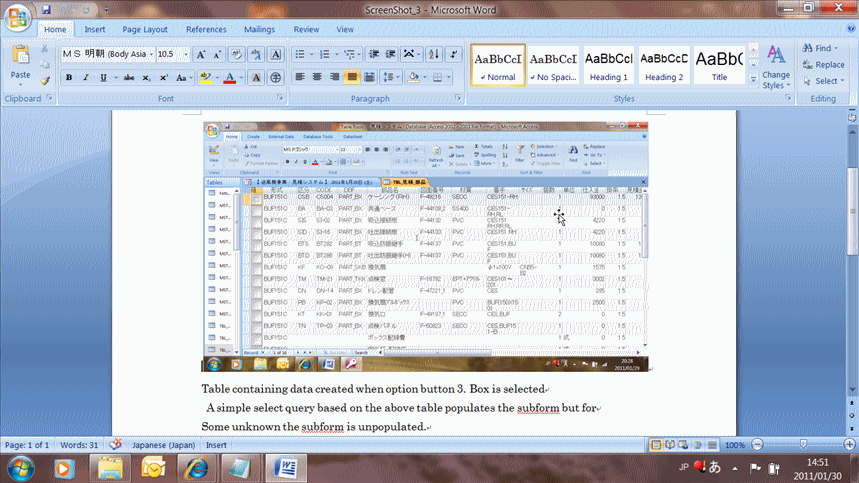
Task: Open Find in Editing group
Action: (820, 48)
